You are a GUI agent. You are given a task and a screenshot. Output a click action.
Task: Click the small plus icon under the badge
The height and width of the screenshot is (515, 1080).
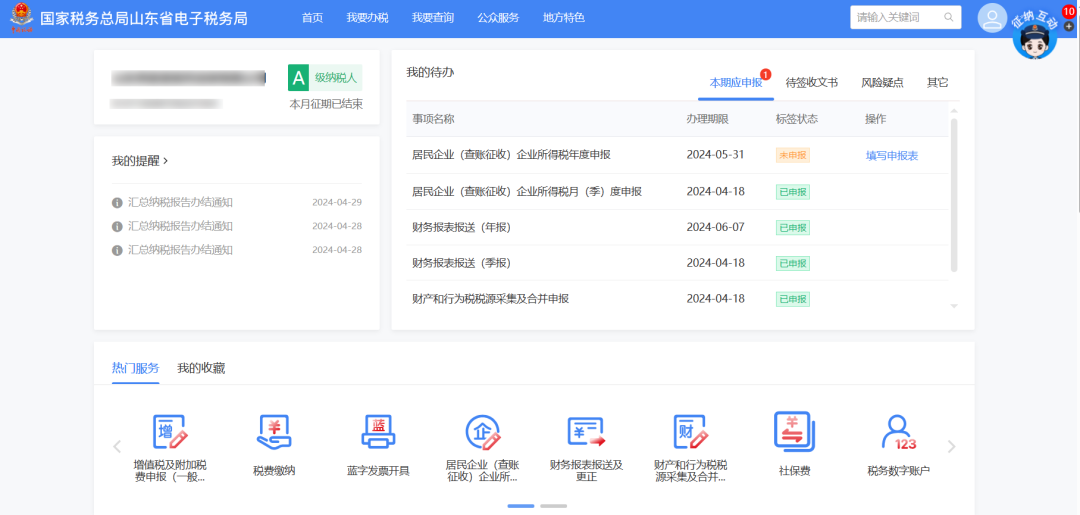1069,27
